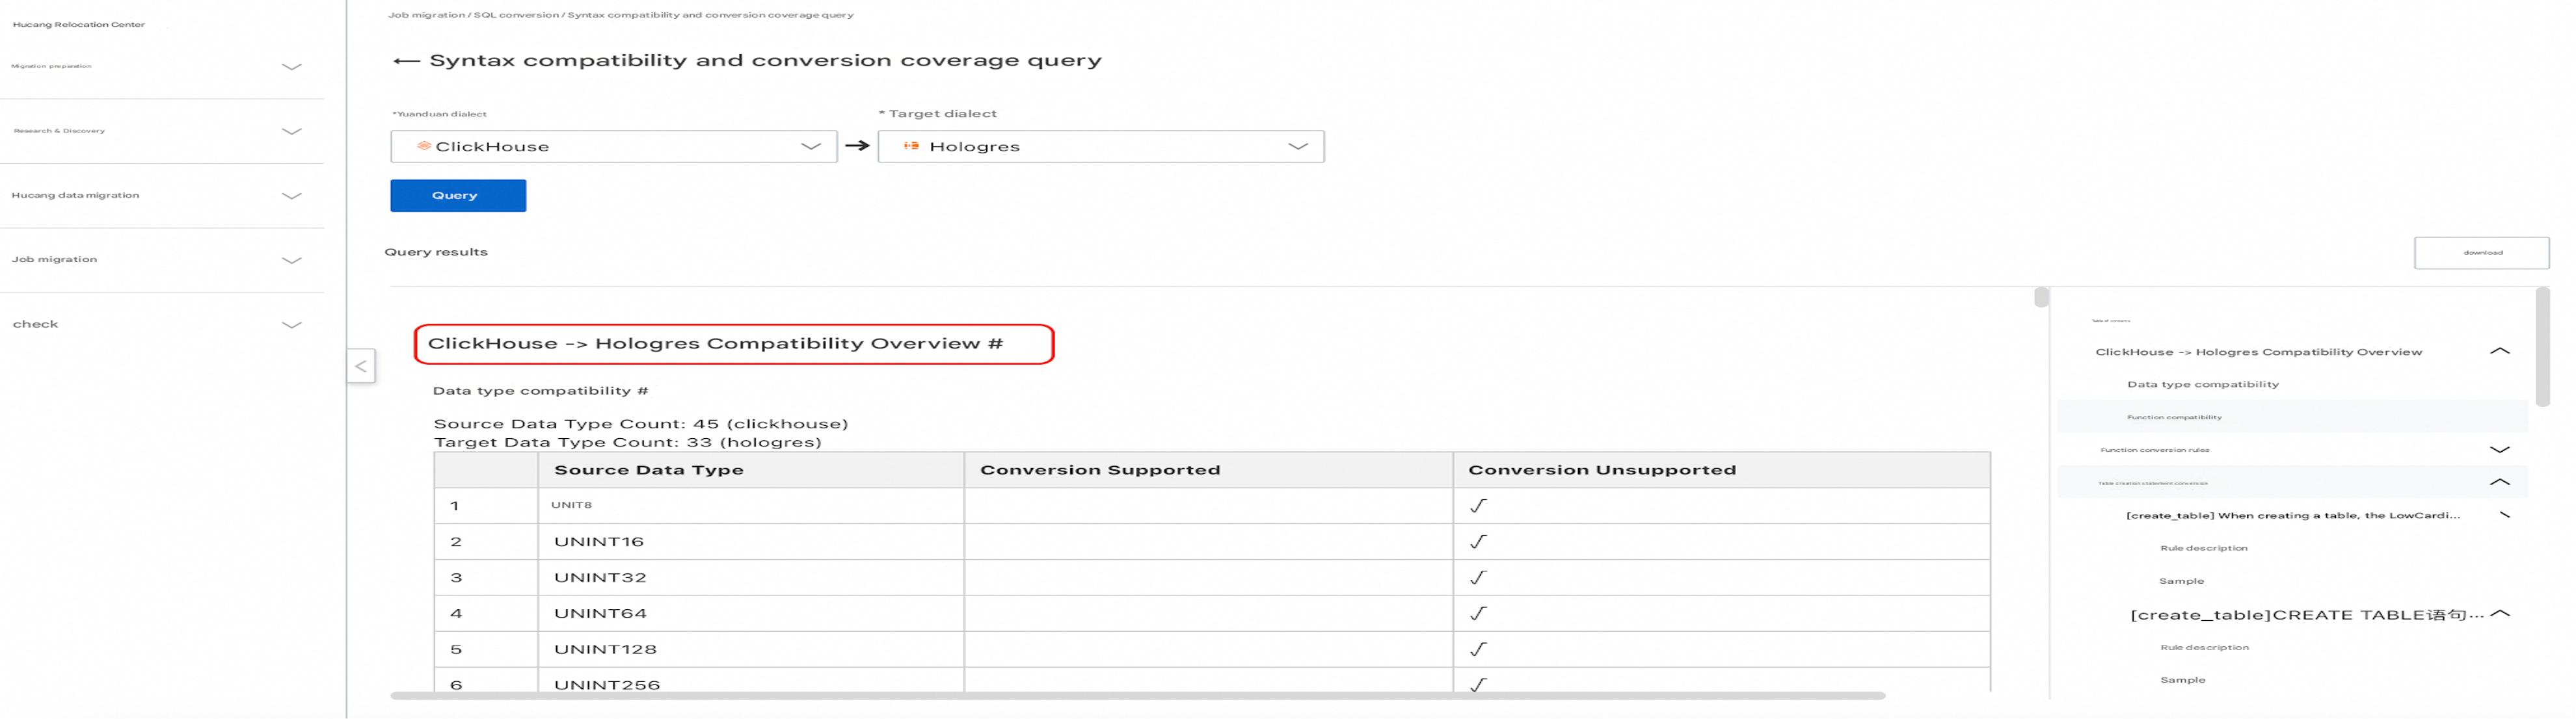Screen dimensions: 2576x719
Task: Expand the Research & Discovery sidebar chevron
Action: (291, 131)
